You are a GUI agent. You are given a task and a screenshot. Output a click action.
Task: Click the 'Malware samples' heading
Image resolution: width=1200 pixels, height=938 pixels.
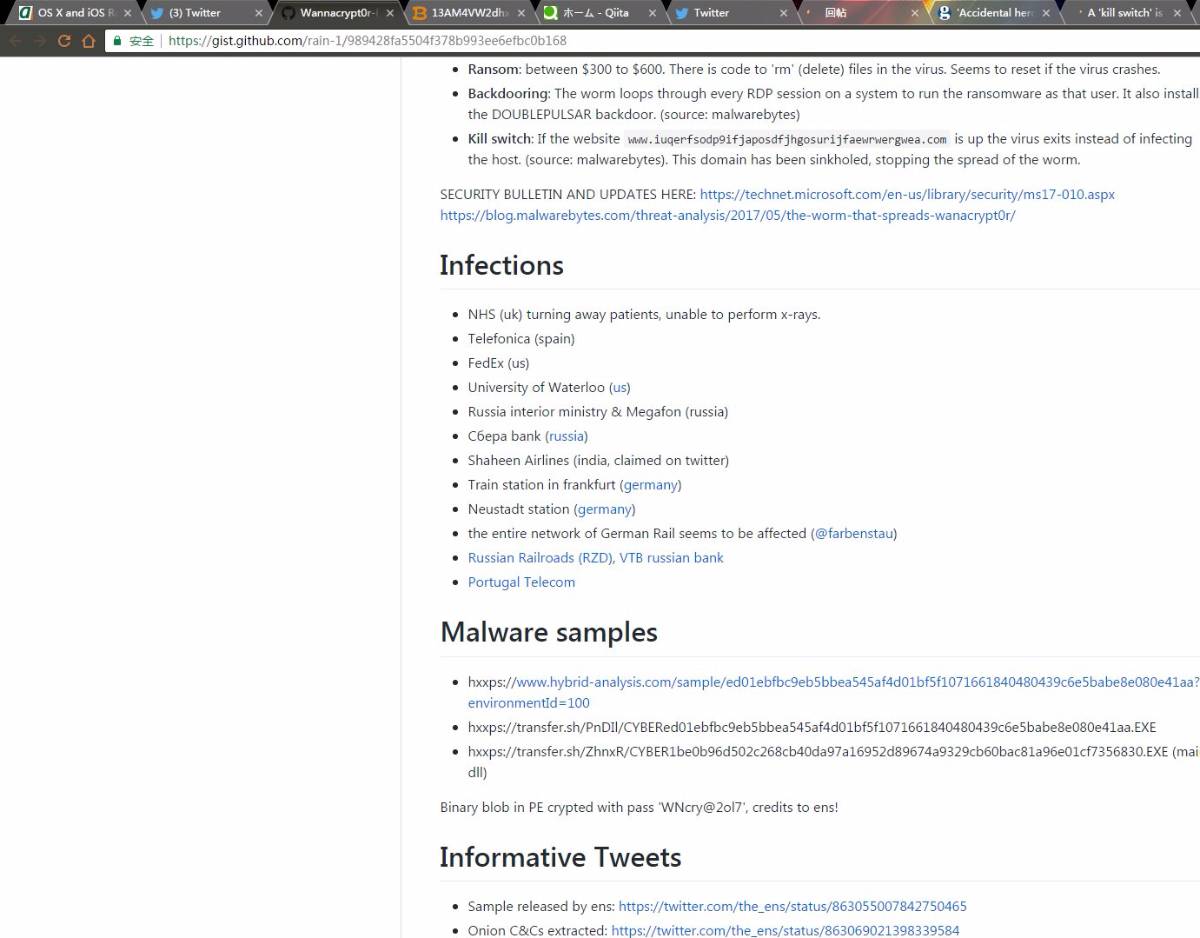[548, 632]
